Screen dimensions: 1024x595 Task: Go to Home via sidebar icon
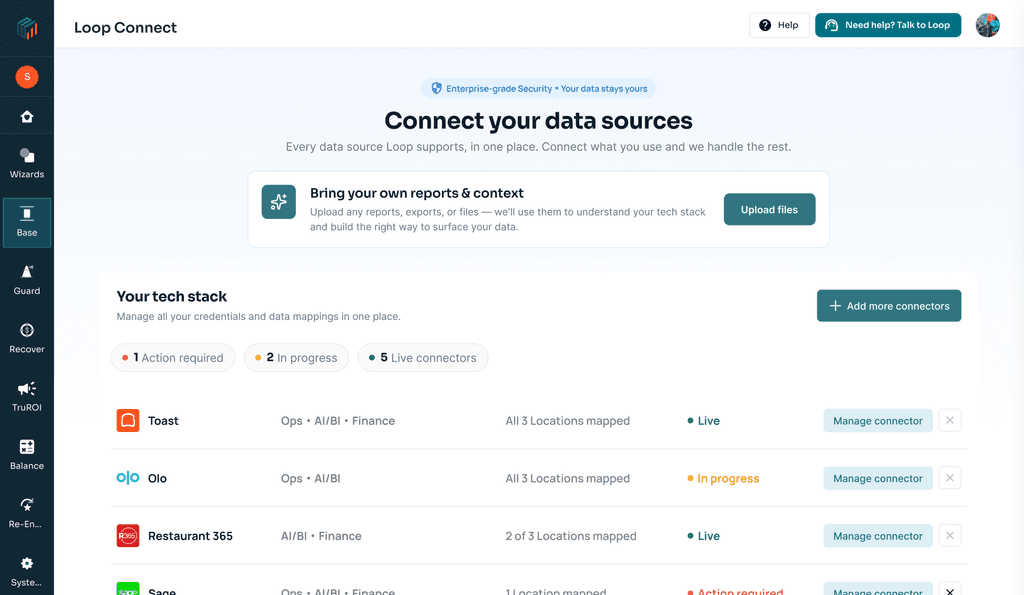(x=27, y=117)
